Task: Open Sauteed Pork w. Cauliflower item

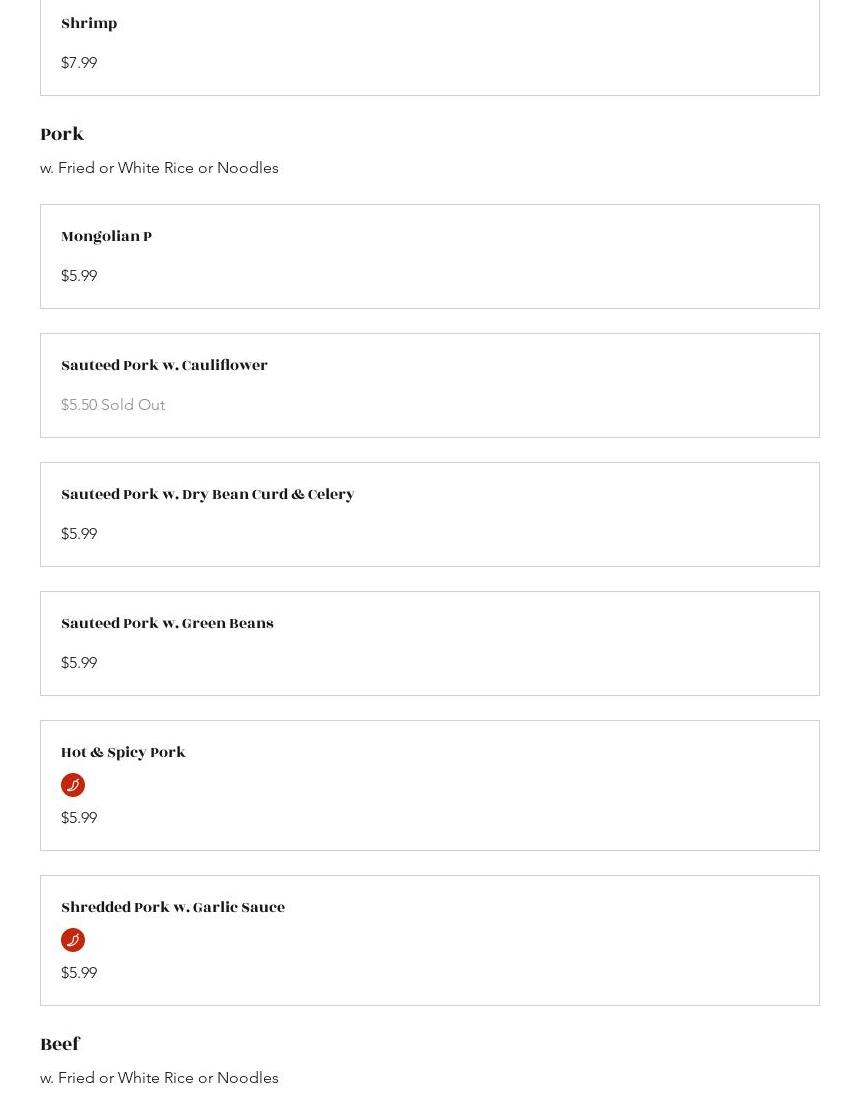Action: click(x=164, y=366)
